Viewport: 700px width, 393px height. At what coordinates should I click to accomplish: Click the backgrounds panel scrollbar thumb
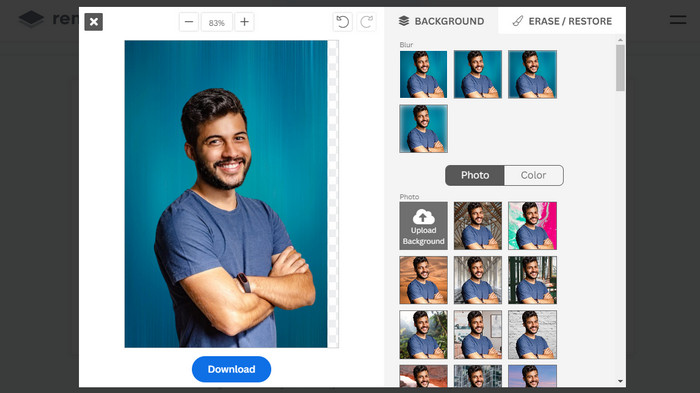(620, 68)
